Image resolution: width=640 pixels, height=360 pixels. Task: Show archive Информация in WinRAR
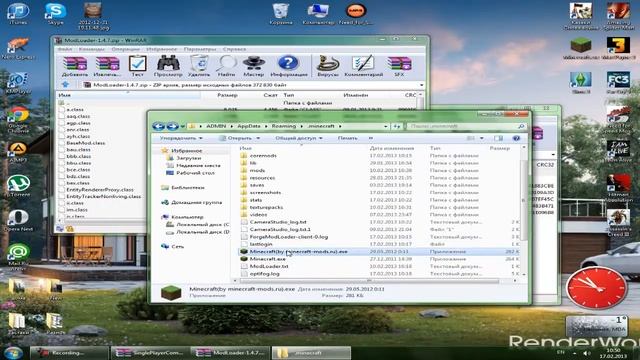coord(289,67)
